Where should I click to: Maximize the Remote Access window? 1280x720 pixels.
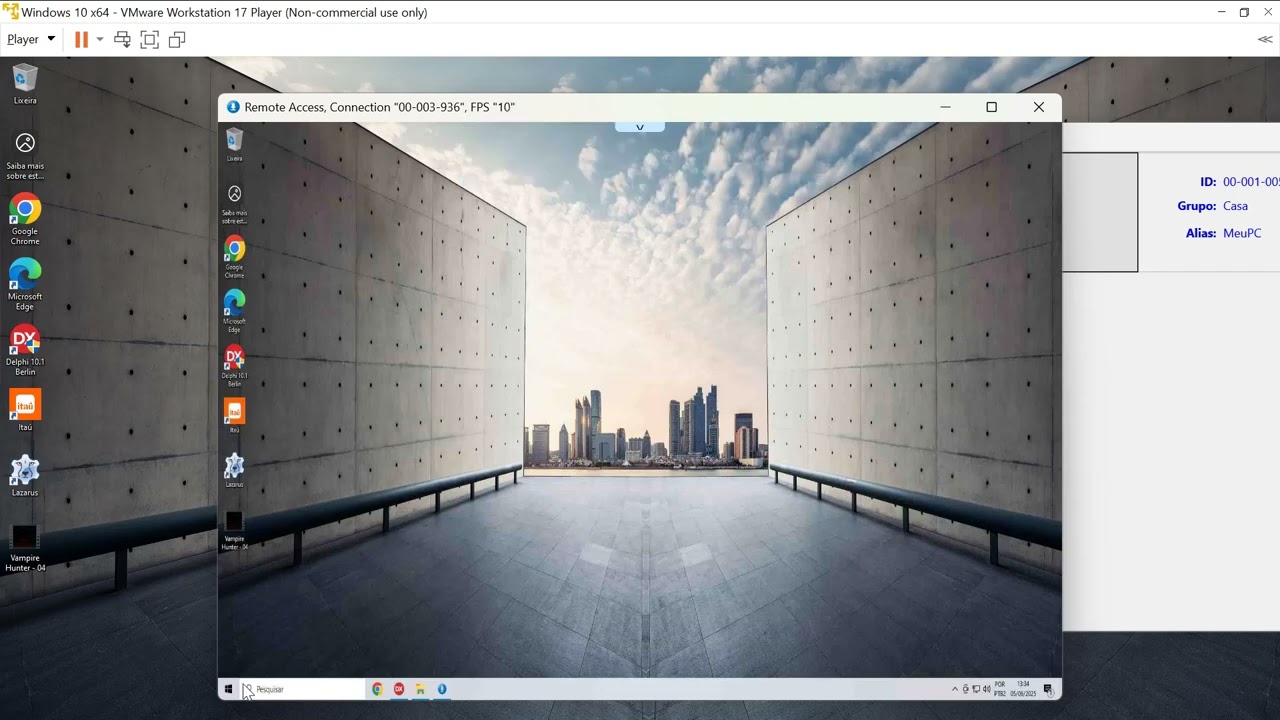991,107
